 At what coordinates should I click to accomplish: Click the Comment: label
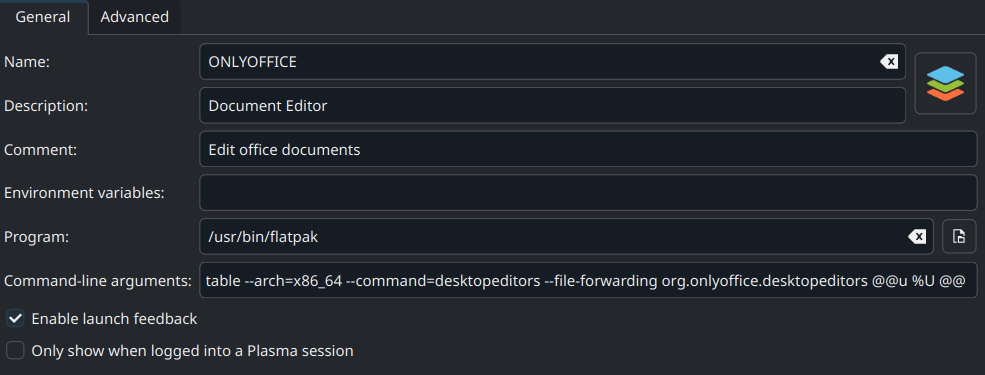[41, 150]
